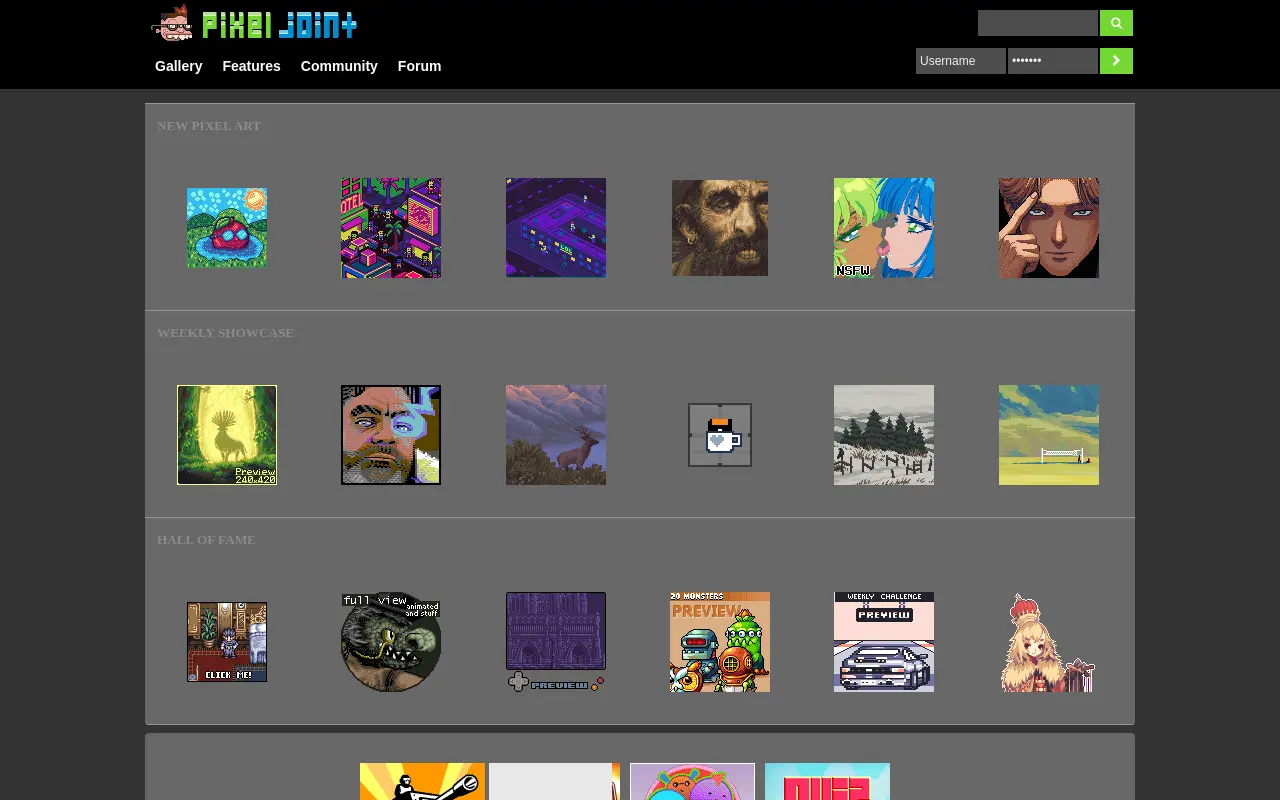Open the coffee mug icon thumbnail

click(720, 435)
